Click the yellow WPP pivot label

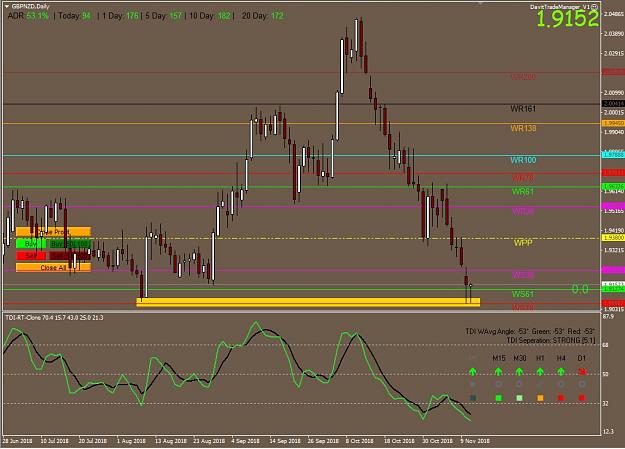tap(523, 243)
